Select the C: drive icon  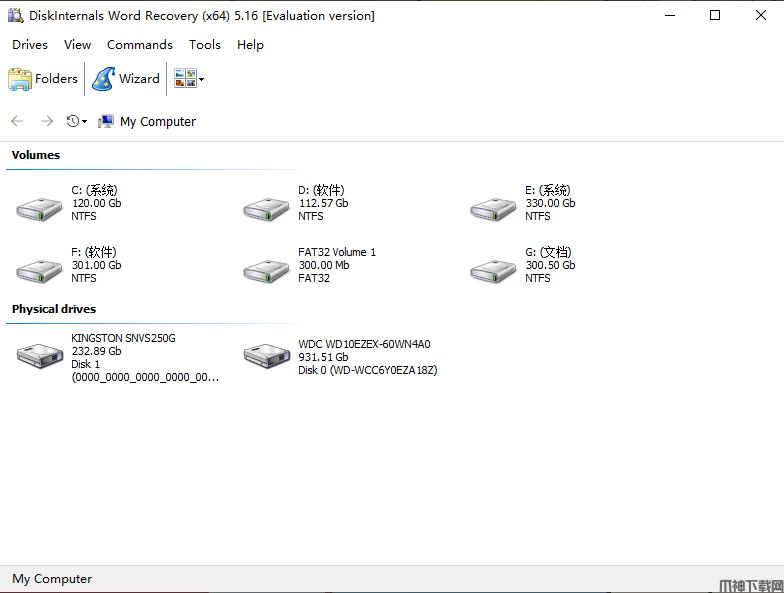pyautogui.click(x=39, y=209)
